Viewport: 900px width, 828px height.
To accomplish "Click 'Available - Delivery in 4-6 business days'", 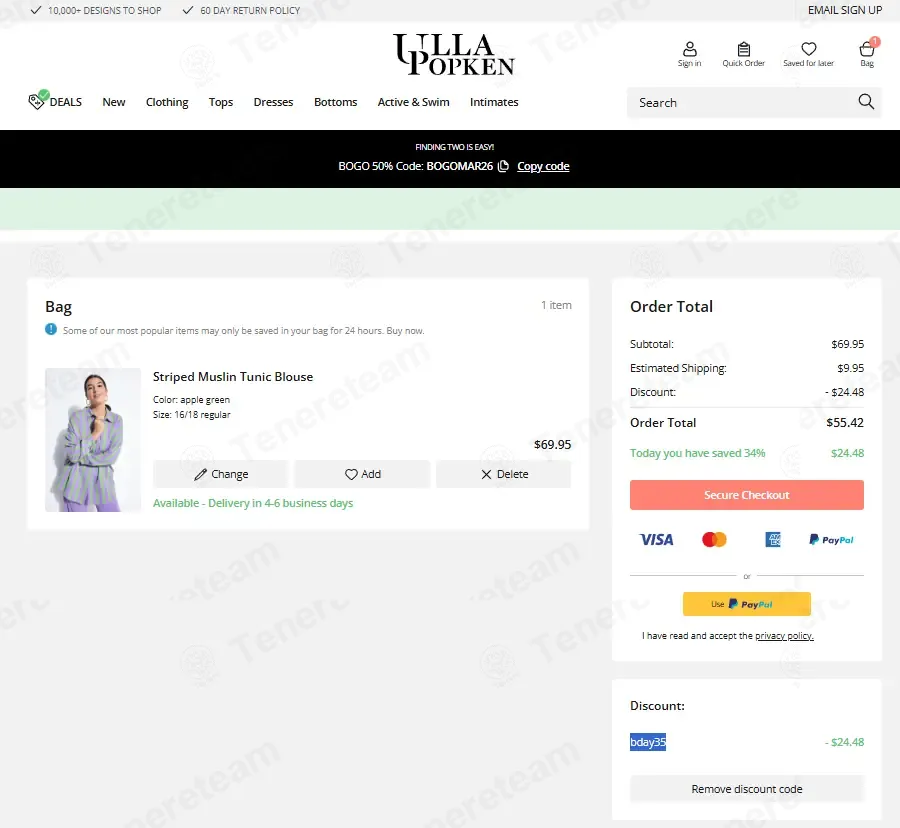I will tap(253, 503).
